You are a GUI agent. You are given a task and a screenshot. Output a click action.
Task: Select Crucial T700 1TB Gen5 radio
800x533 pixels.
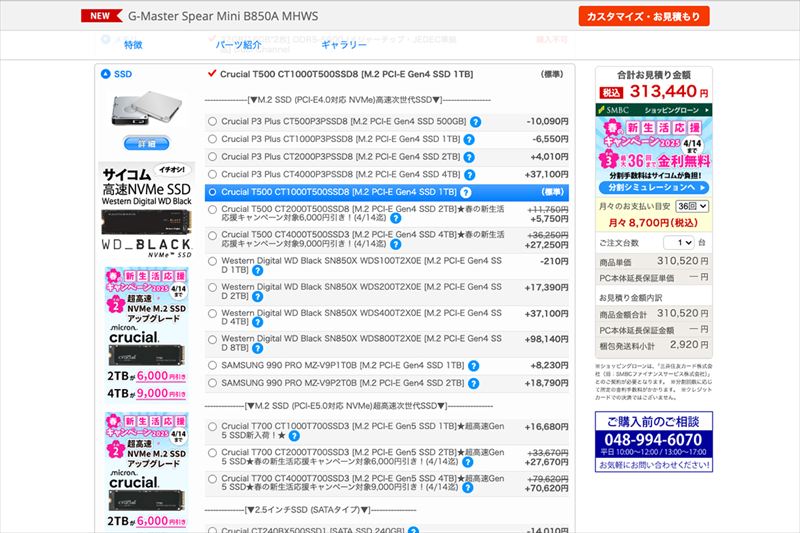tap(212, 426)
